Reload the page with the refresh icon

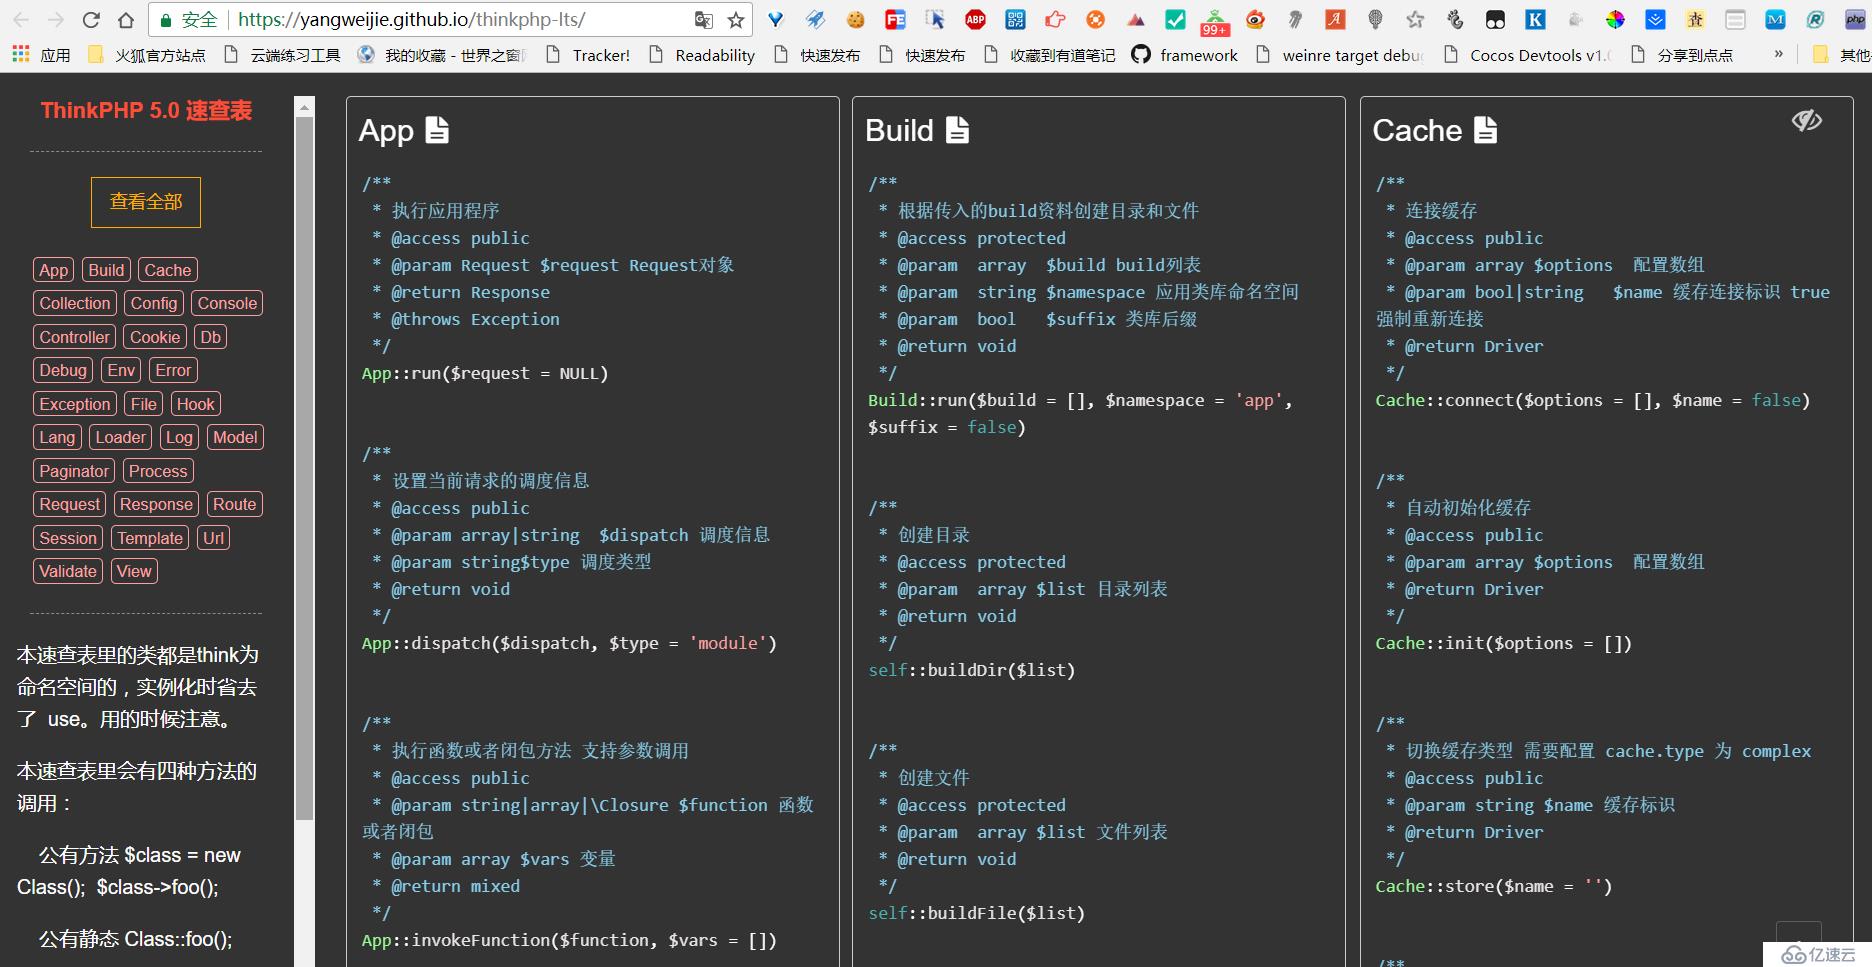[91, 20]
